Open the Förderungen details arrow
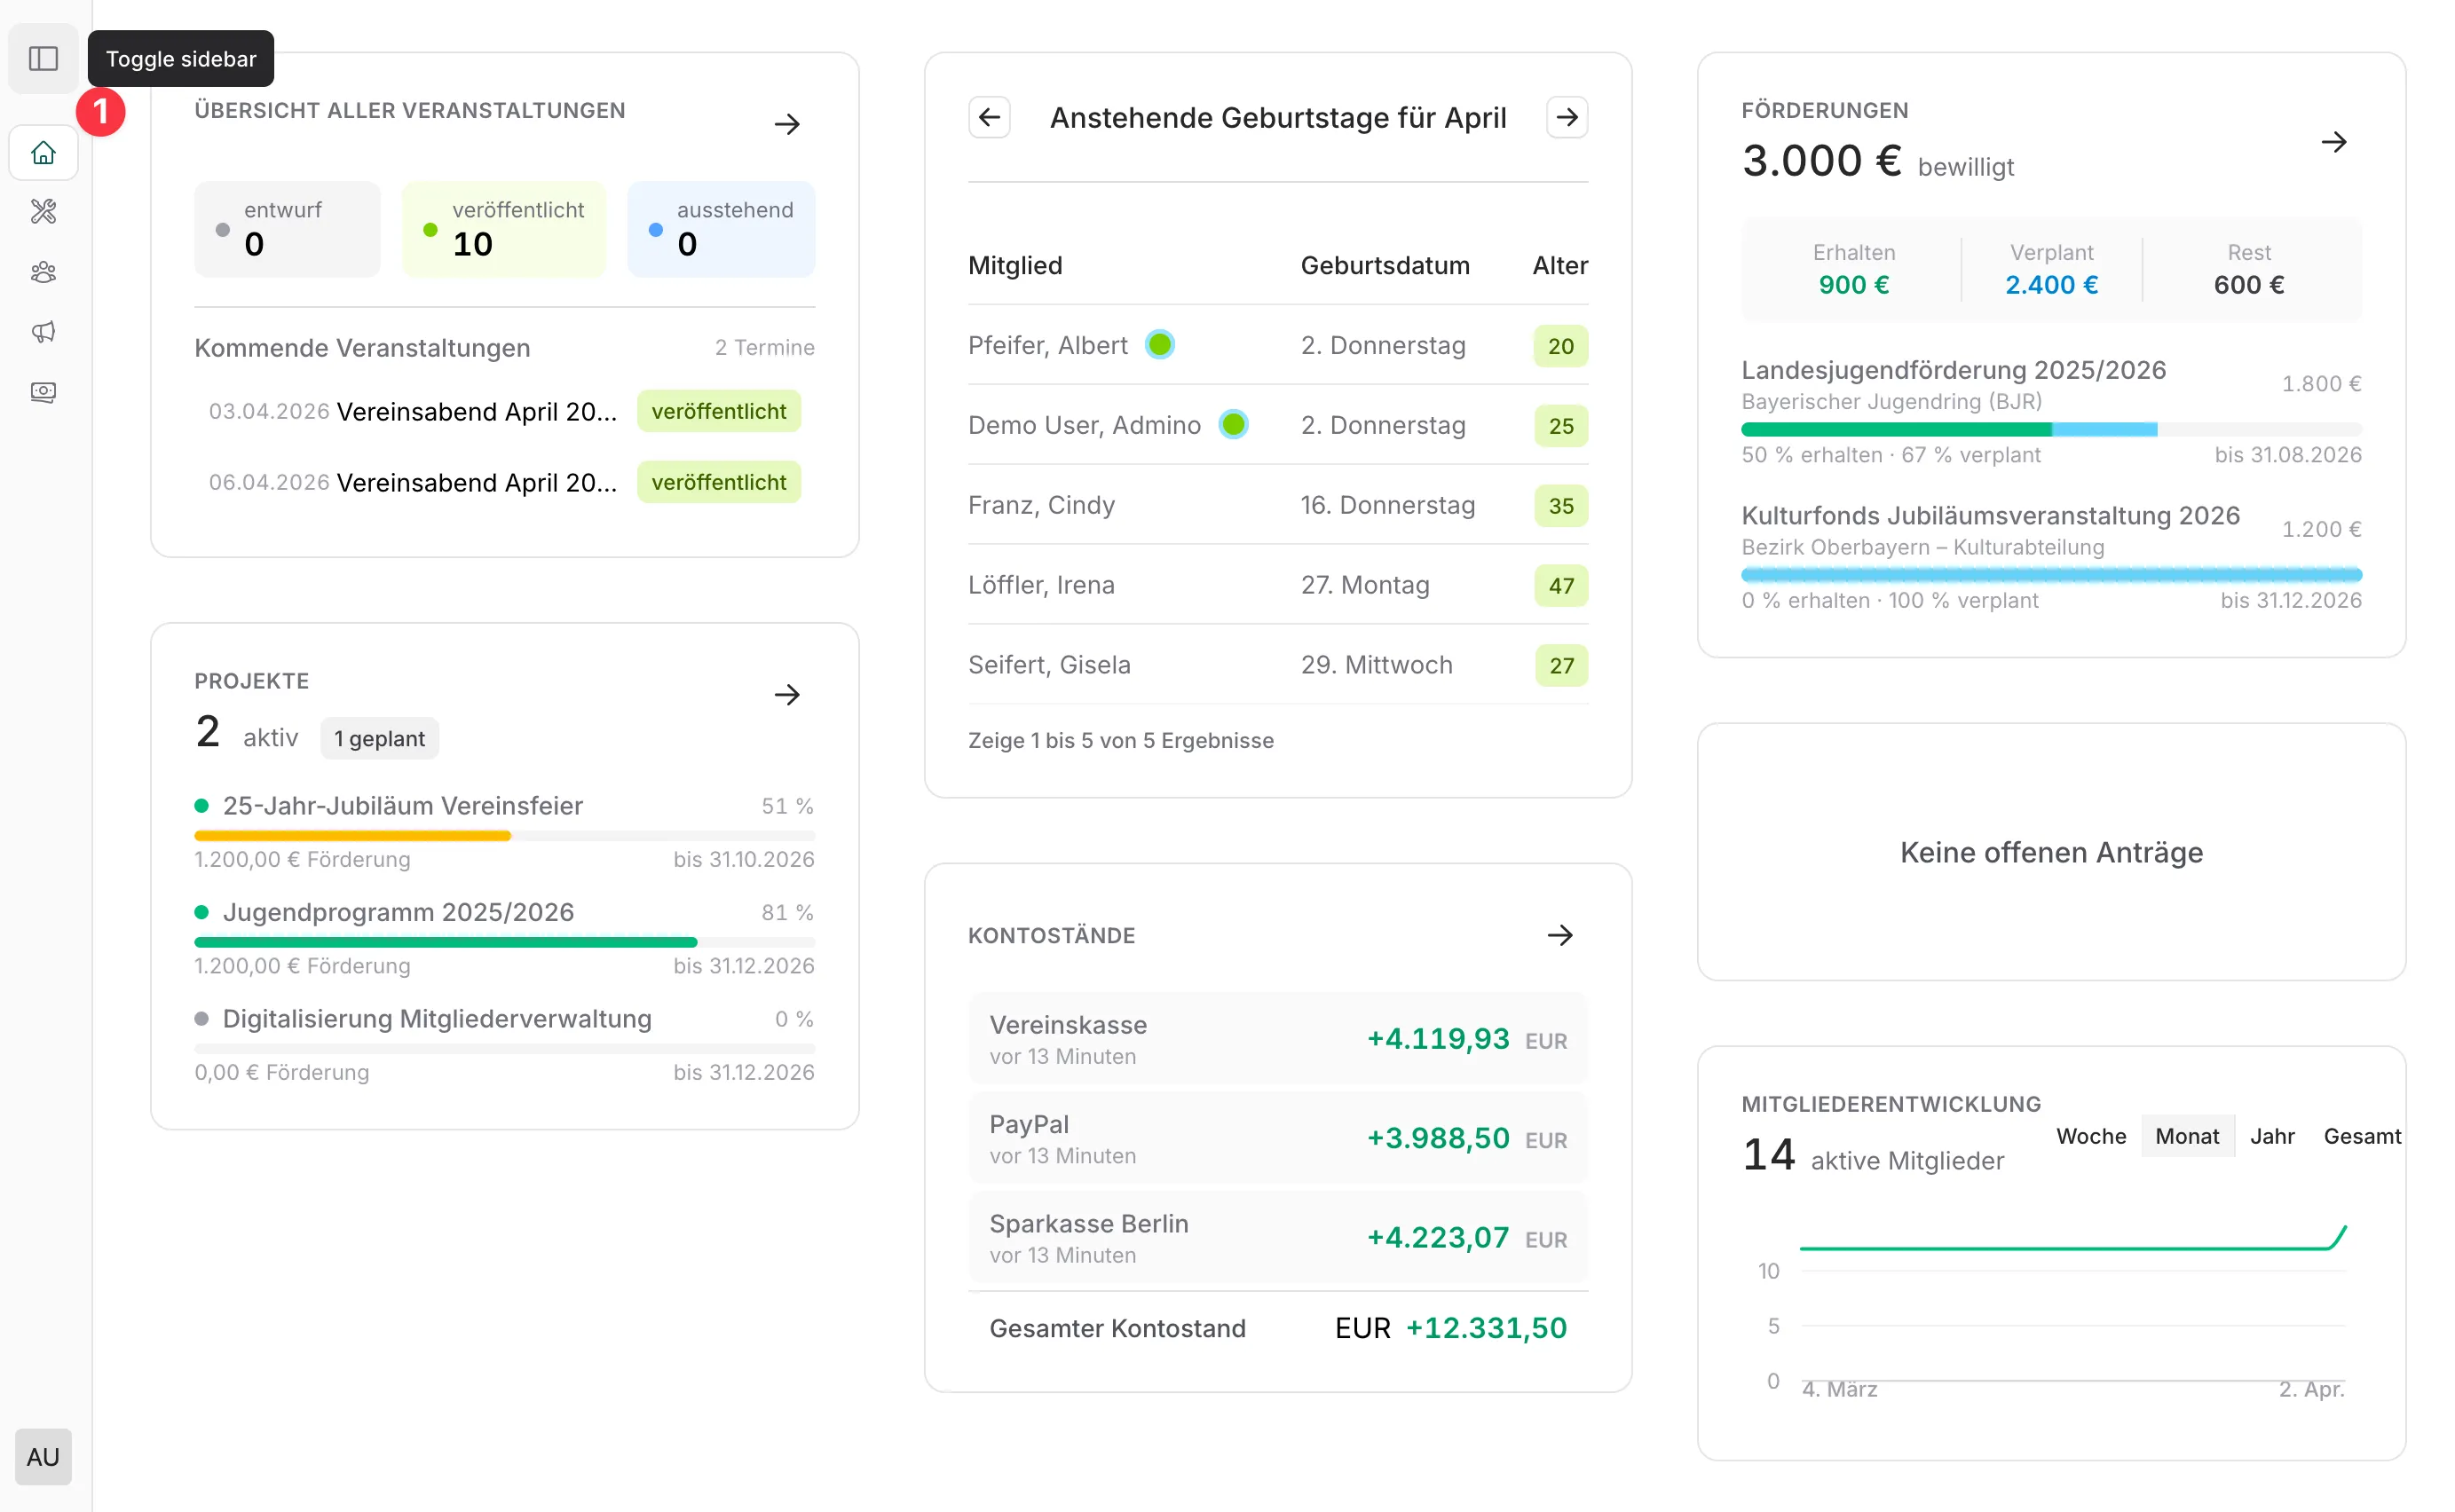The height and width of the screenshot is (1512, 2455). (2334, 142)
